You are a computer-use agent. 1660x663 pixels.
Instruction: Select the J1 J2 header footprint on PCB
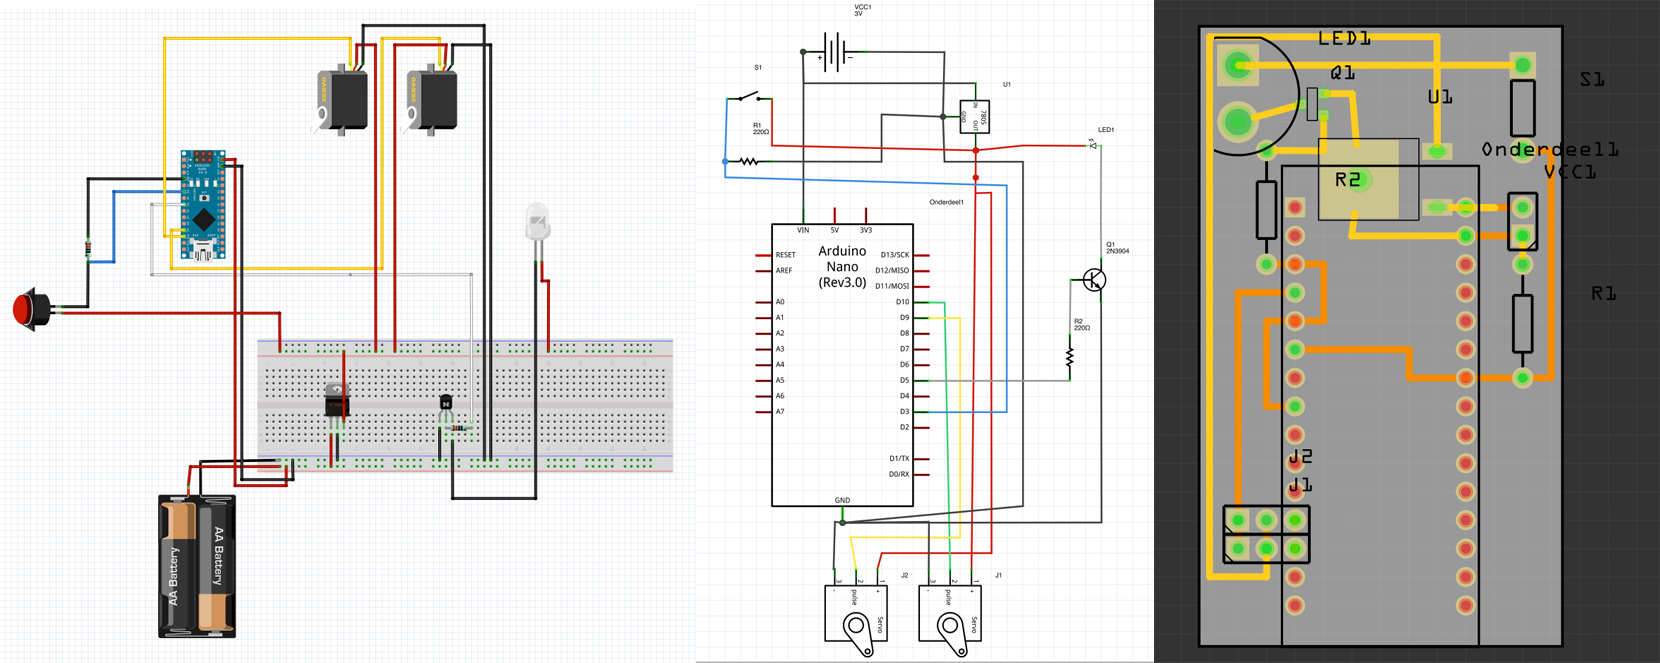(1267, 535)
